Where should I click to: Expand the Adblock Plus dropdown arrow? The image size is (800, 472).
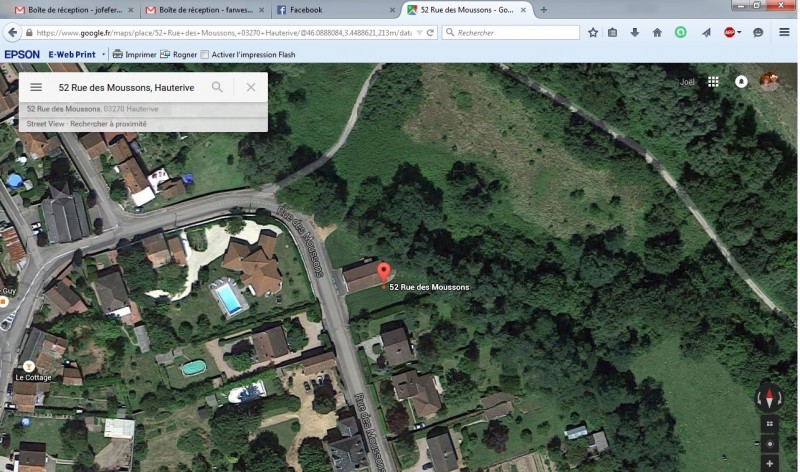click(x=739, y=33)
